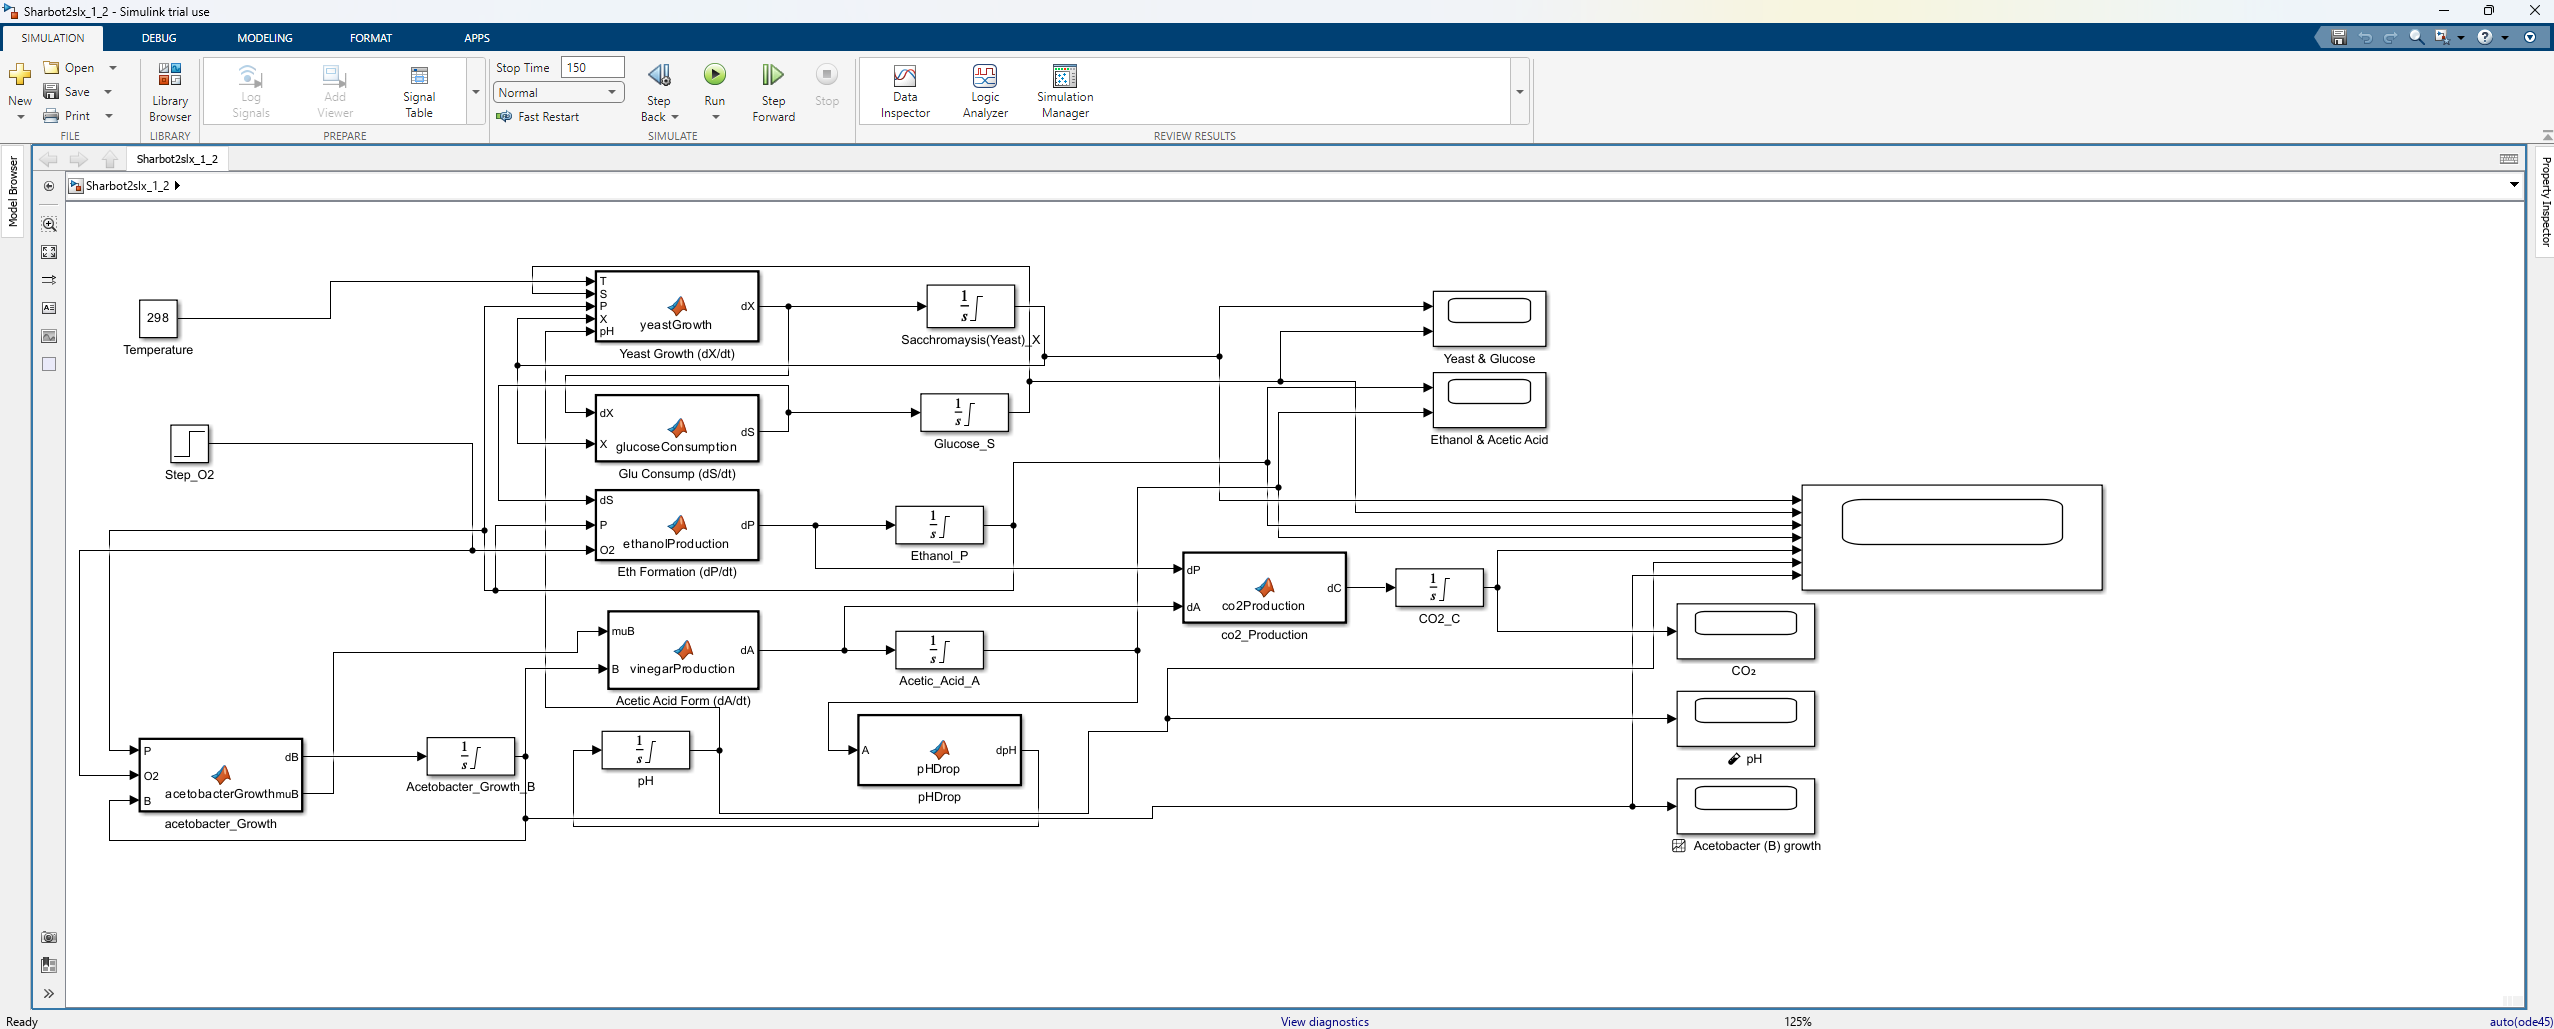Screen dimensions: 2554x1029
Task: Toggle the Property Inspector side panel
Action: click(x=2545, y=201)
